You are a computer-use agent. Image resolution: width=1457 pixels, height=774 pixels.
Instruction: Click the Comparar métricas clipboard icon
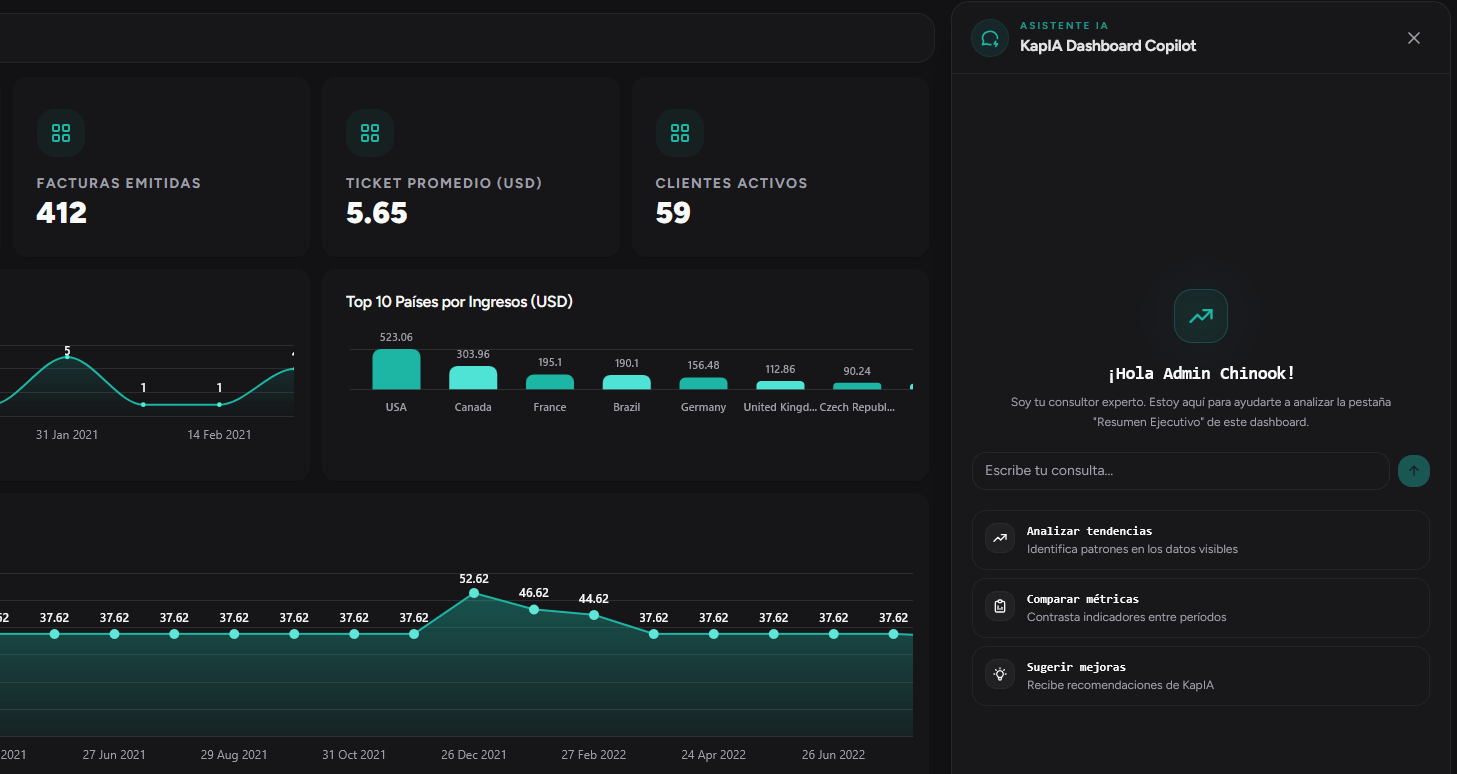point(999,606)
